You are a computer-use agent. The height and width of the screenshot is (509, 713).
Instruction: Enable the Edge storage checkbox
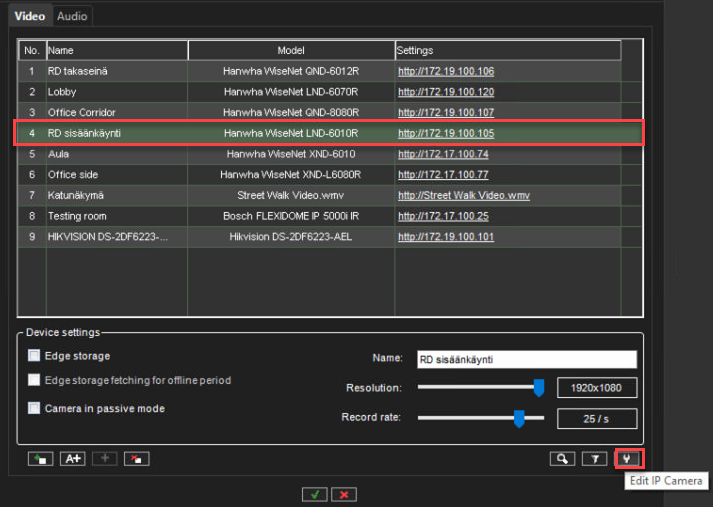pos(34,356)
